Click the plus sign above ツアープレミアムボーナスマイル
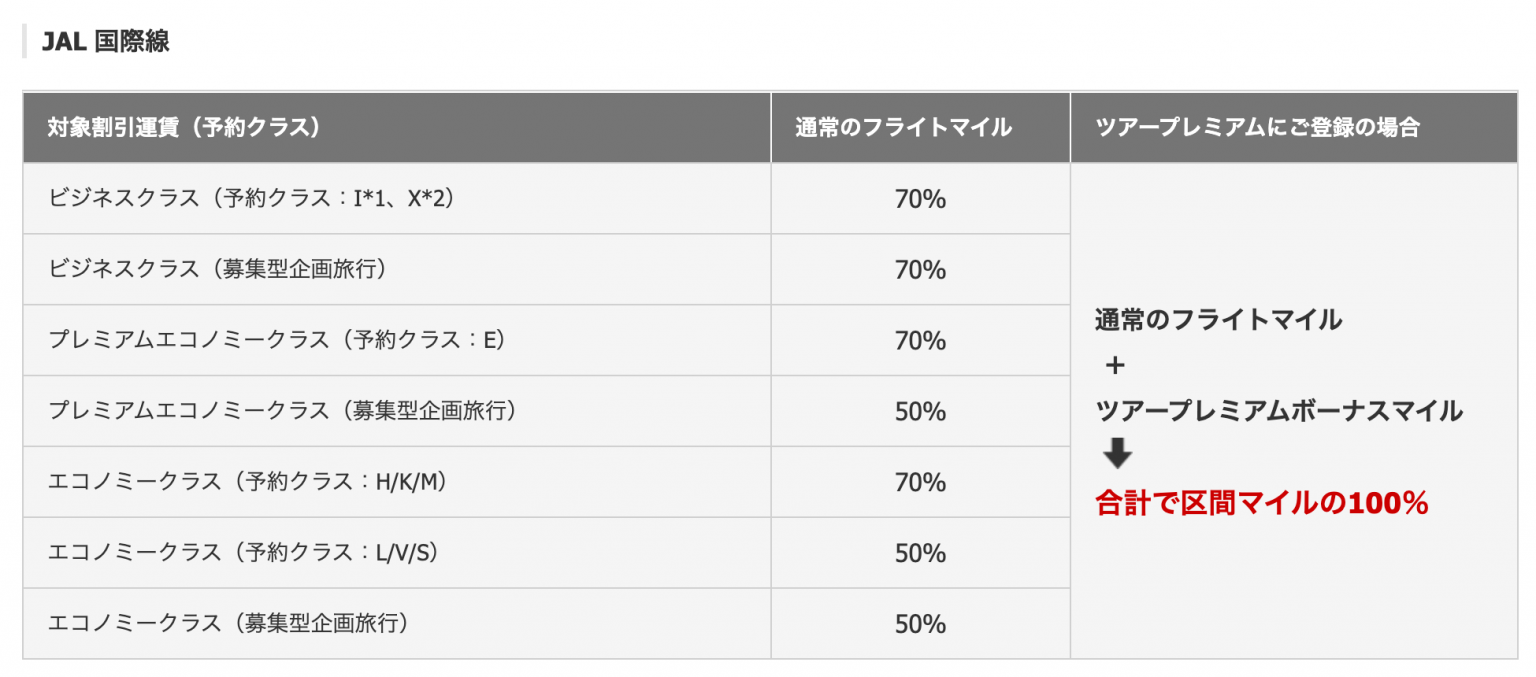The width and height of the screenshot is (1536, 677). (1115, 366)
